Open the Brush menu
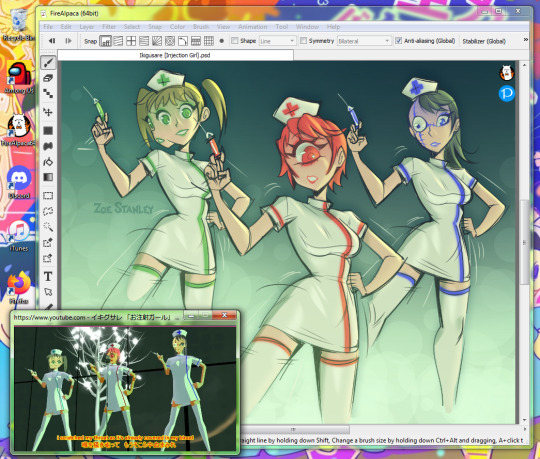This screenshot has width=540, height=459. (x=201, y=27)
